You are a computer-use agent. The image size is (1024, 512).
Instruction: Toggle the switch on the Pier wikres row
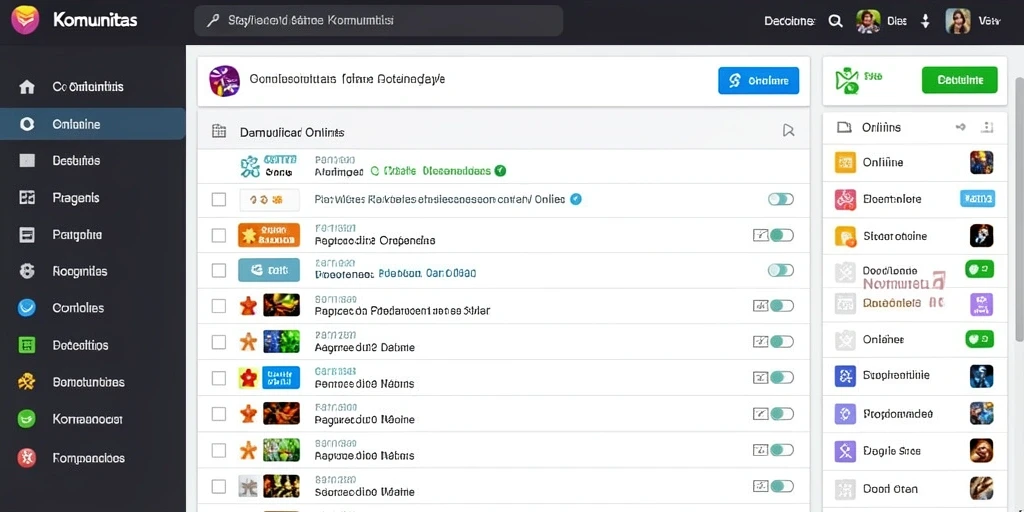(x=781, y=199)
